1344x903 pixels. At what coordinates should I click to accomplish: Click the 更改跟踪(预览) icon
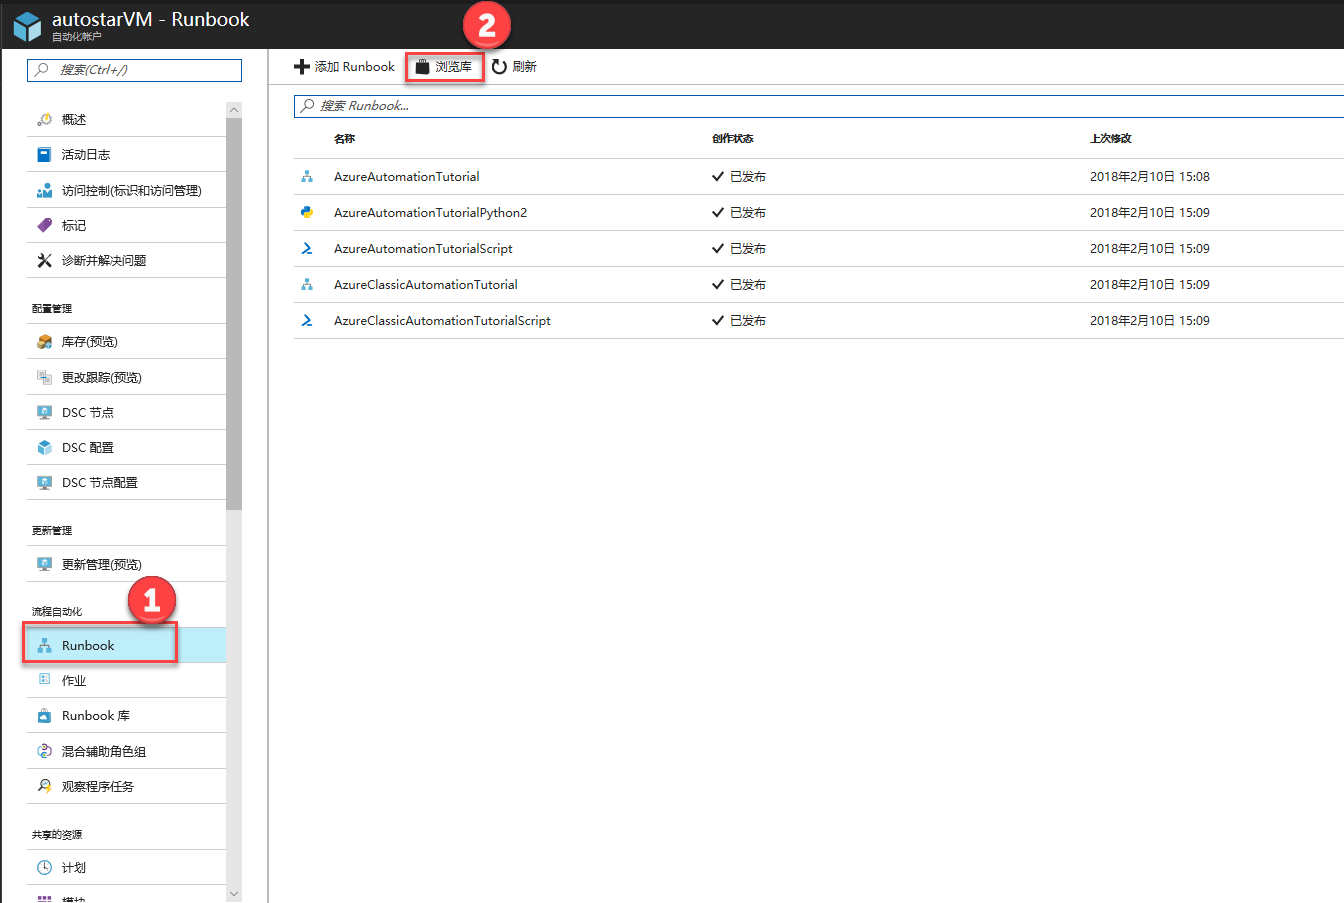click(44, 377)
